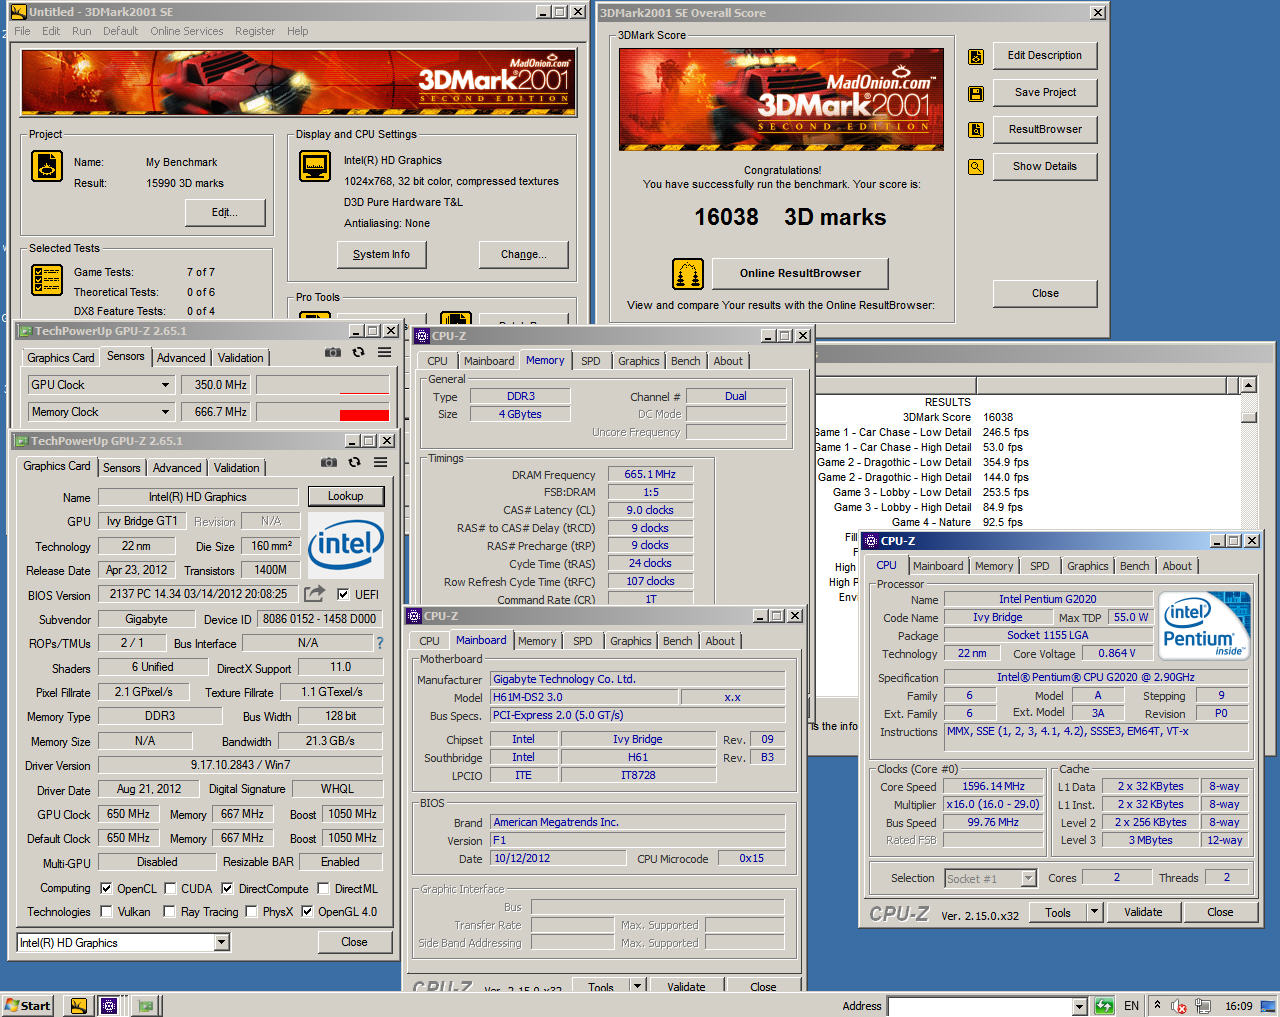Open Tools dropdown arrow in CPU-Z CPU window

point(1094,911)
